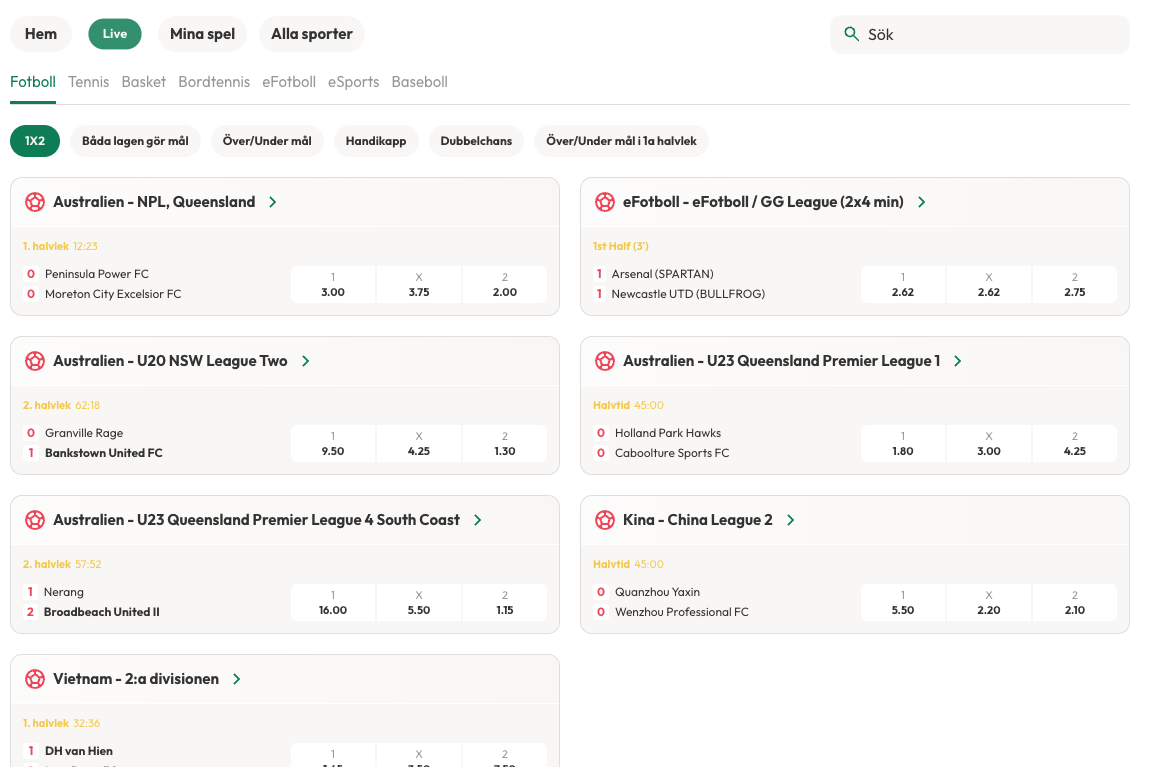Click the football icon beside Australien - NPL, Queensland
The height and width of the screenshot is (767, 1153).
coord(35,202)
